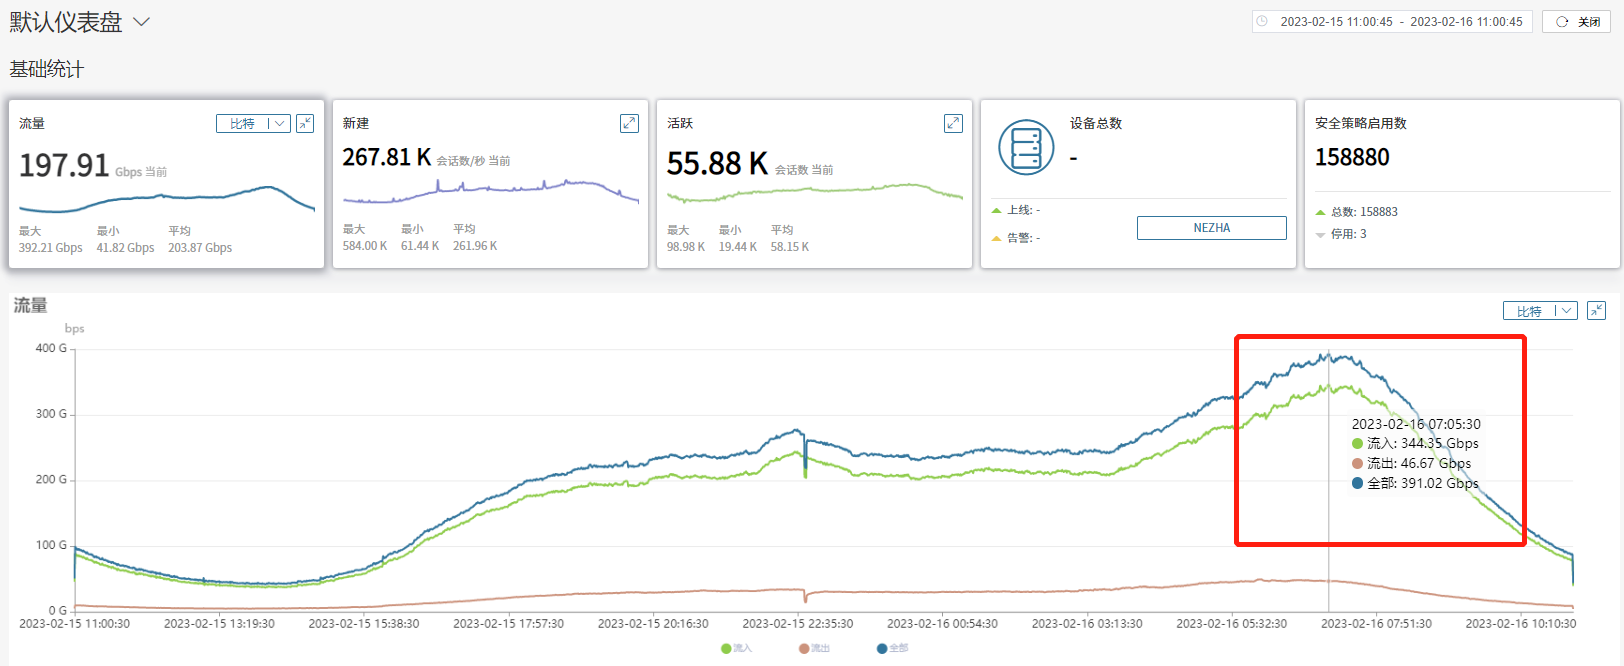Click the server icon in 设备总数 card
The height and width of the screenshot is (666, 1624).
coord(1026,148)
